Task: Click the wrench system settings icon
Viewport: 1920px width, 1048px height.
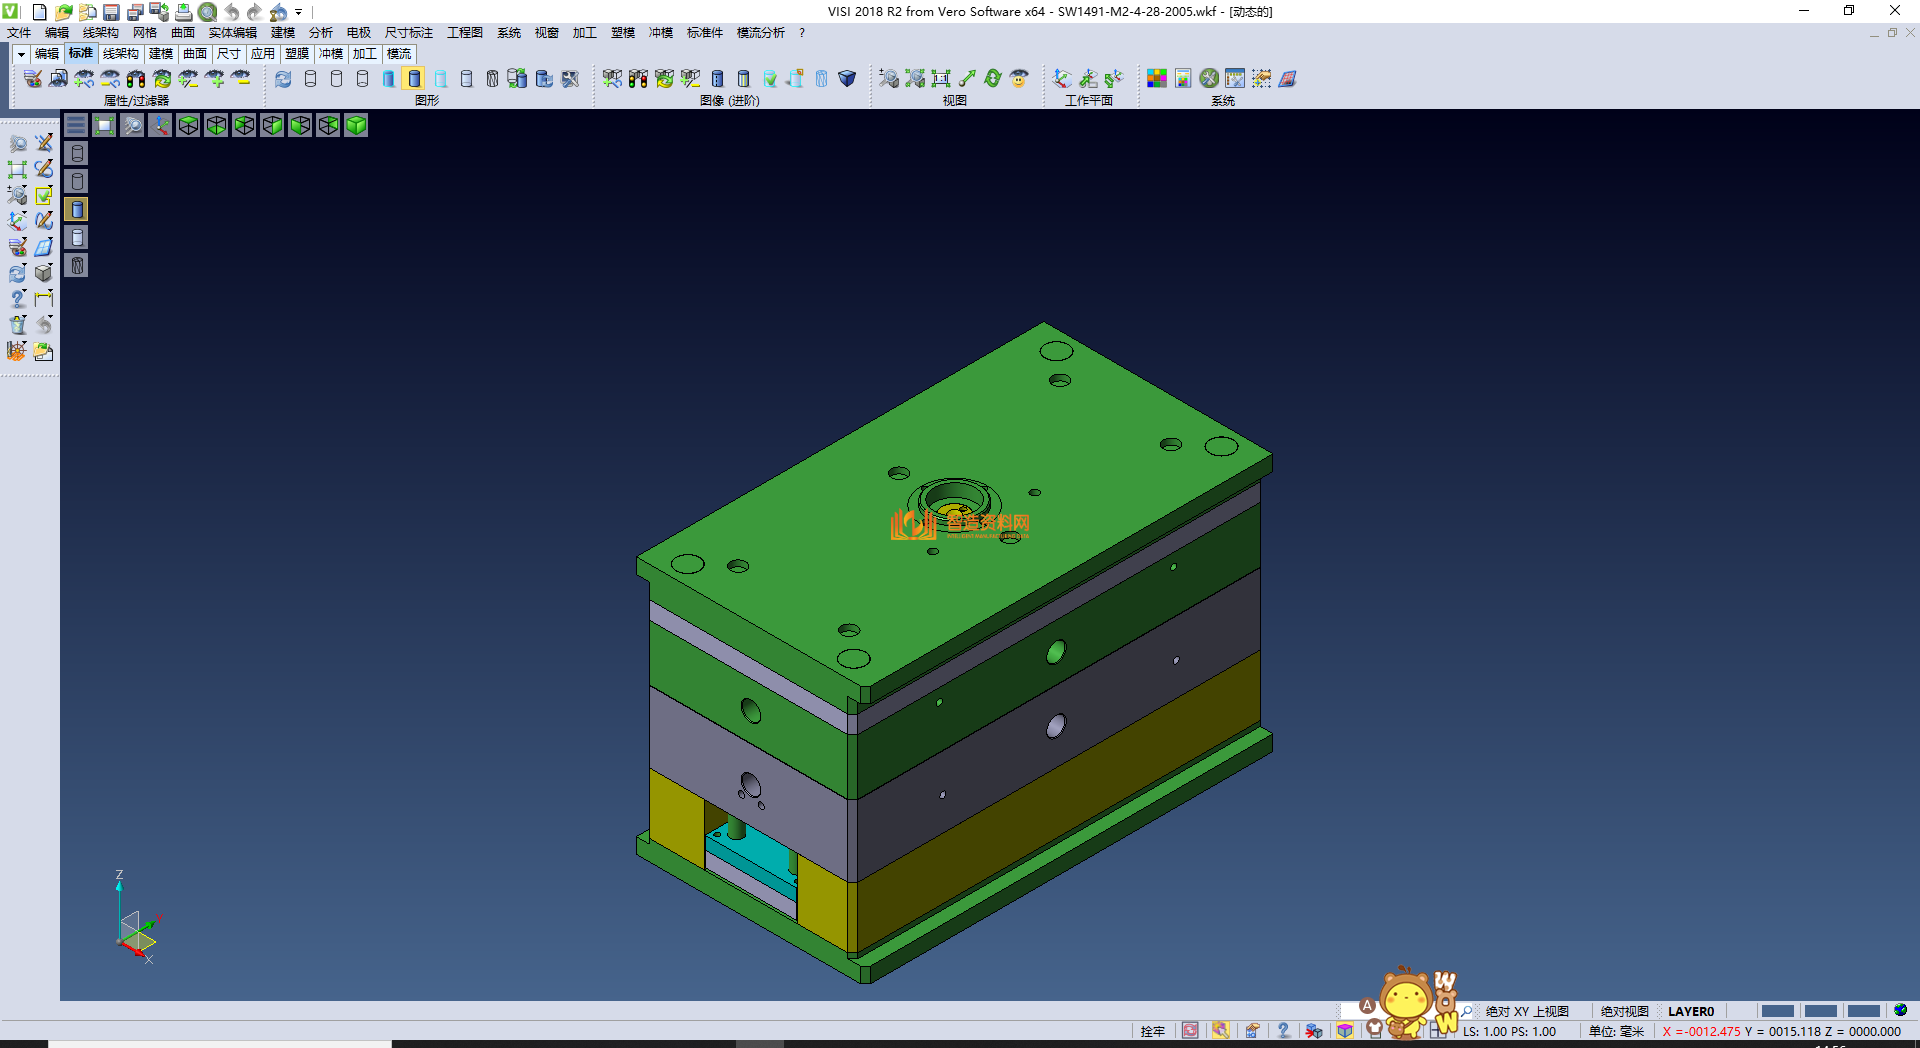Action: pyautogui.click(x=1209, y=78)
